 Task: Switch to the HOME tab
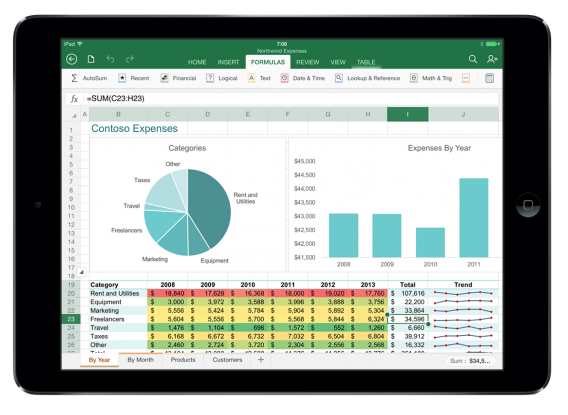pyautogui.click(x=197, y=62)
